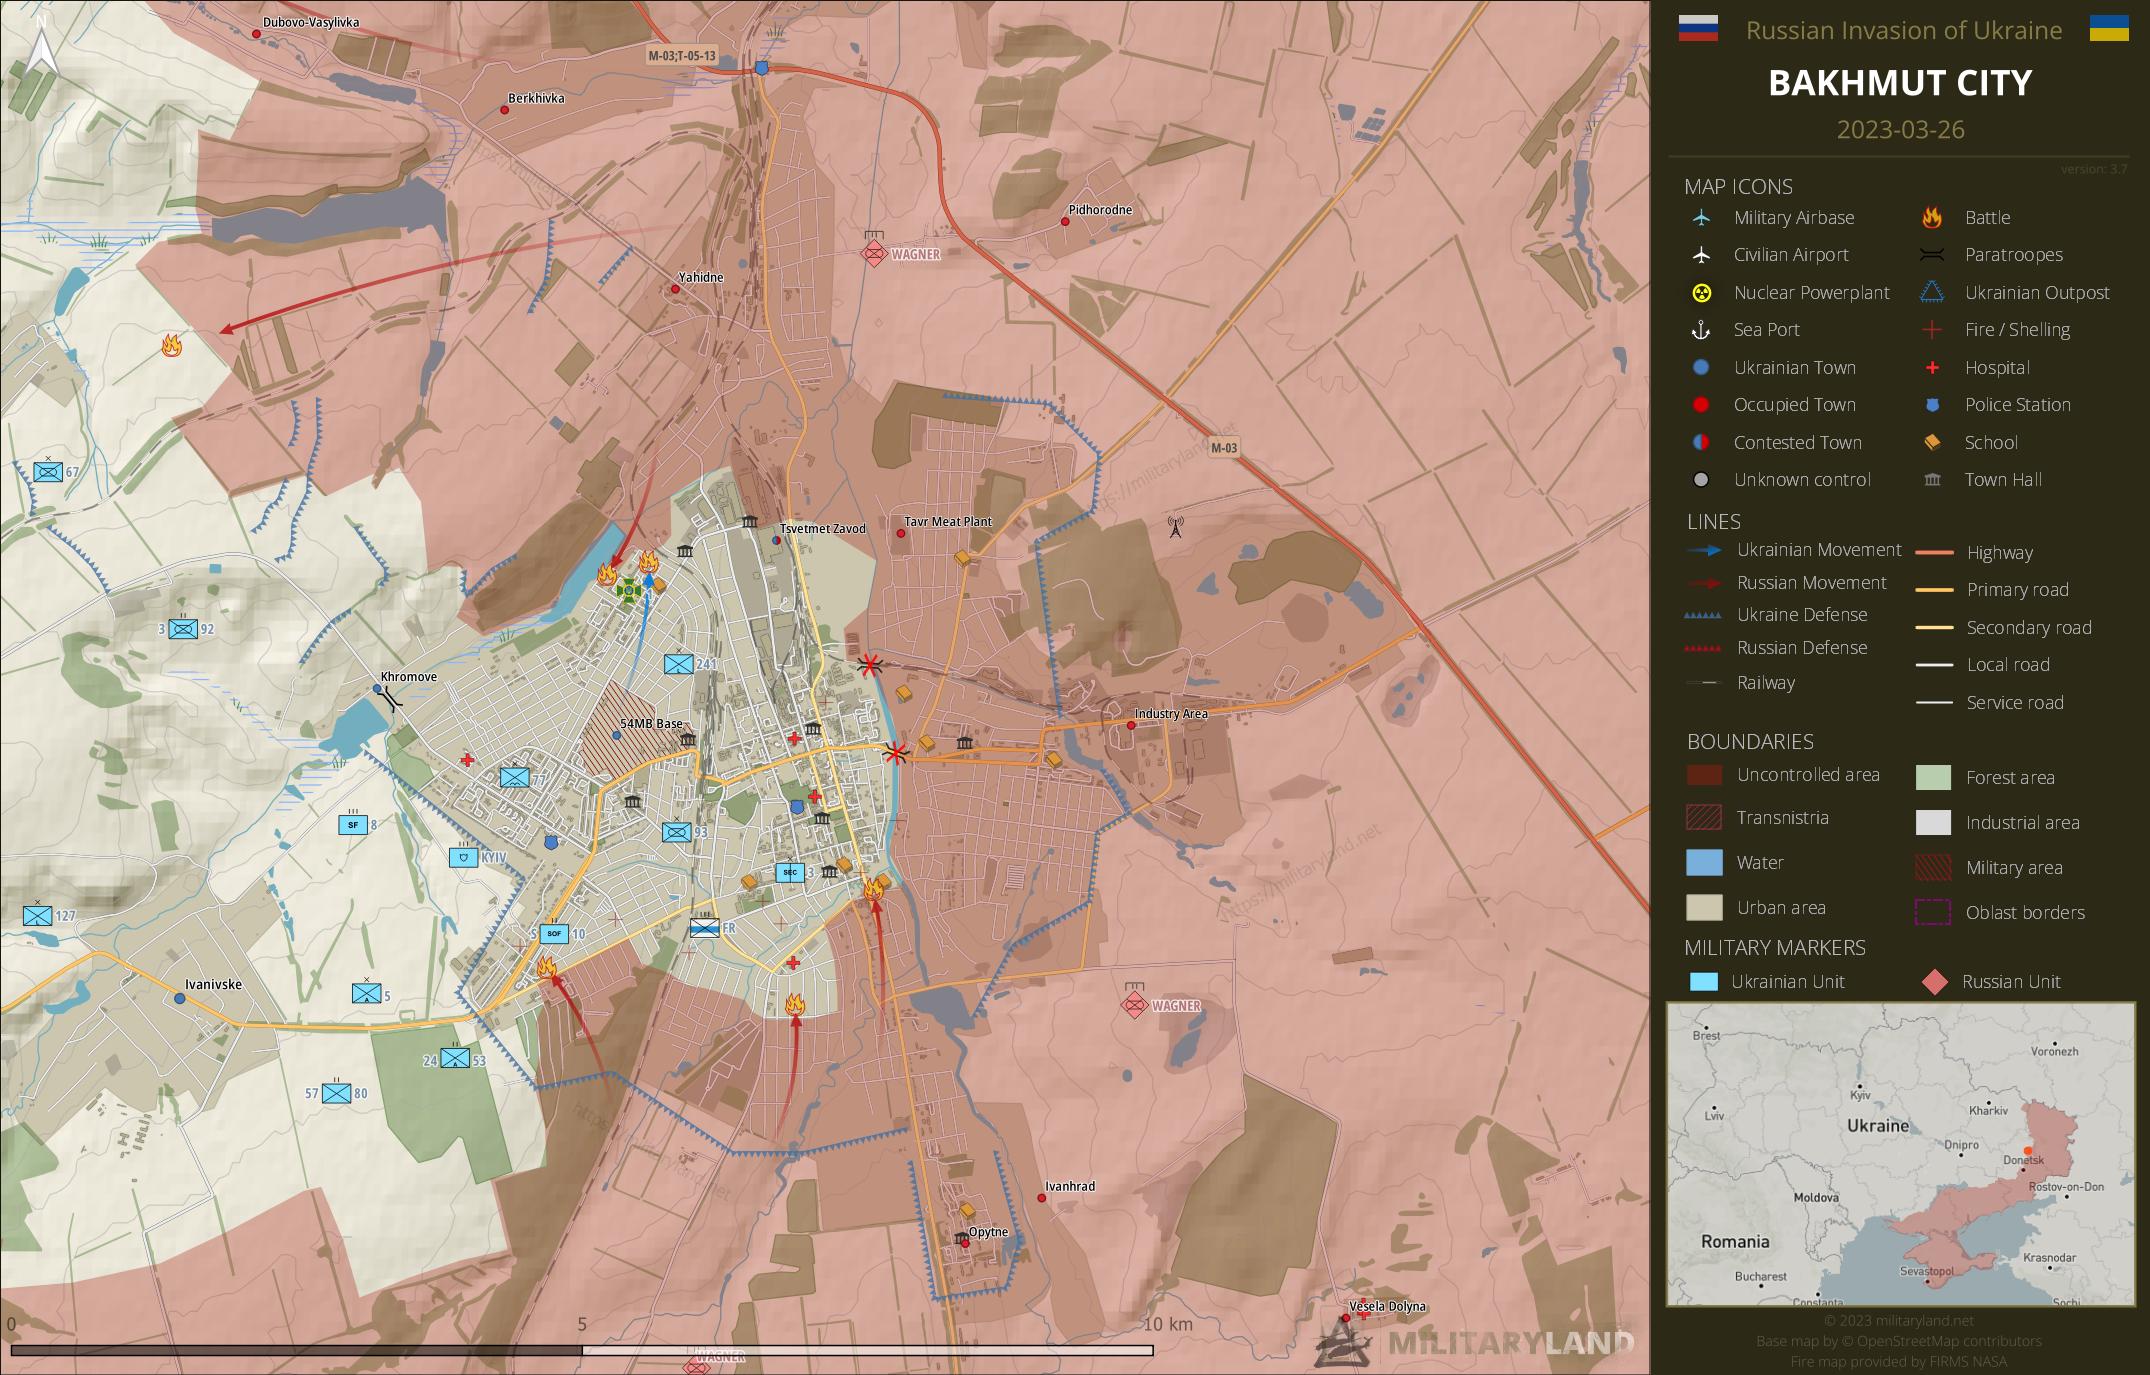The height and width of the screenshot is (1375, 2150).
Task: Click the Military Airbase legend icon
Action: [1701, 218]
